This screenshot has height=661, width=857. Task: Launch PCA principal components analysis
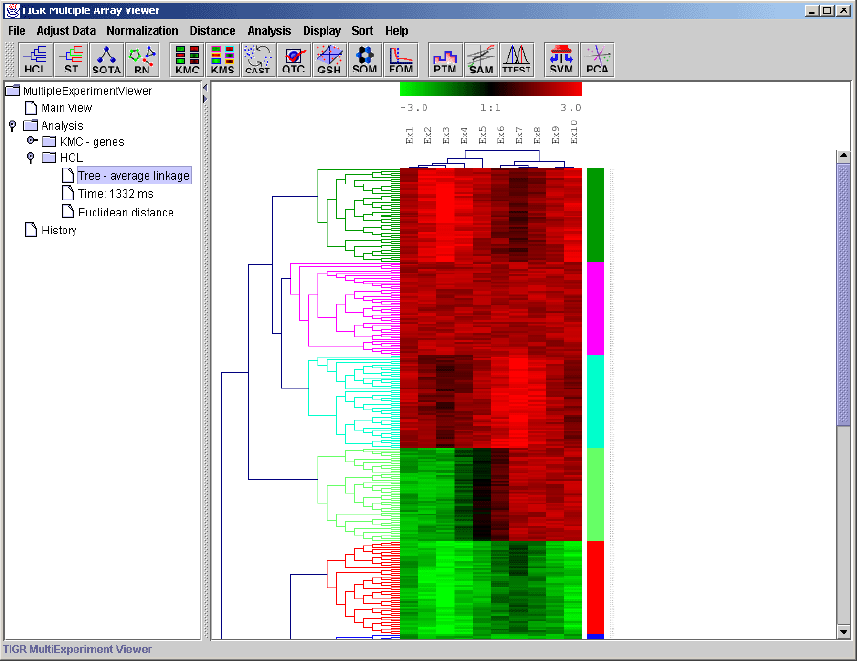click(x=598, y=60)
